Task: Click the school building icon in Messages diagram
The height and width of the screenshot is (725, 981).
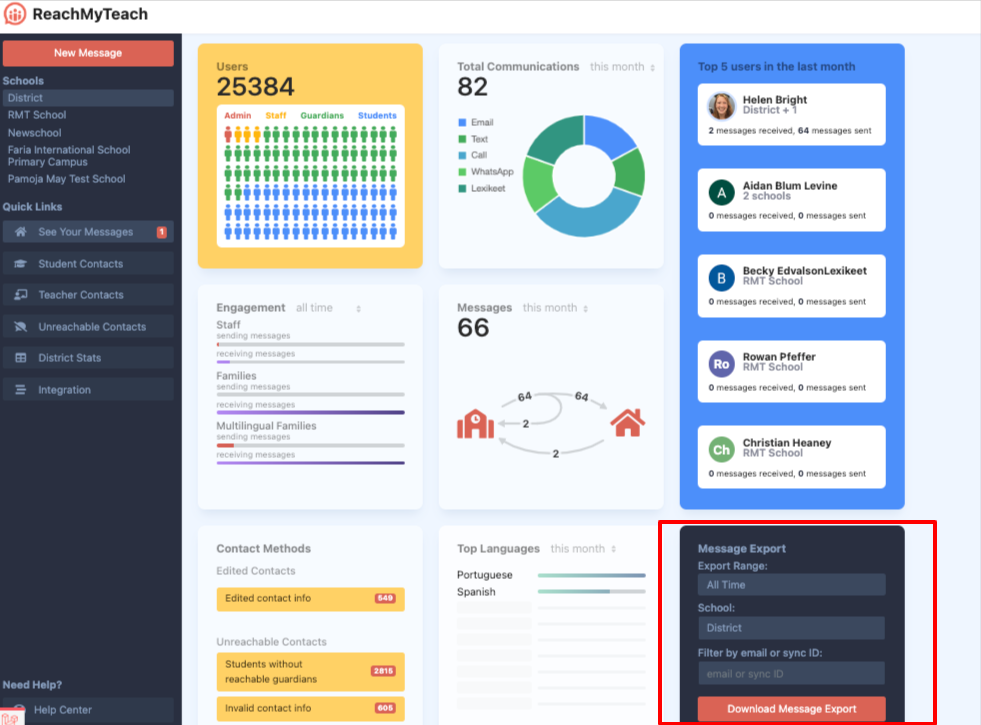Action: click(475, 424)
